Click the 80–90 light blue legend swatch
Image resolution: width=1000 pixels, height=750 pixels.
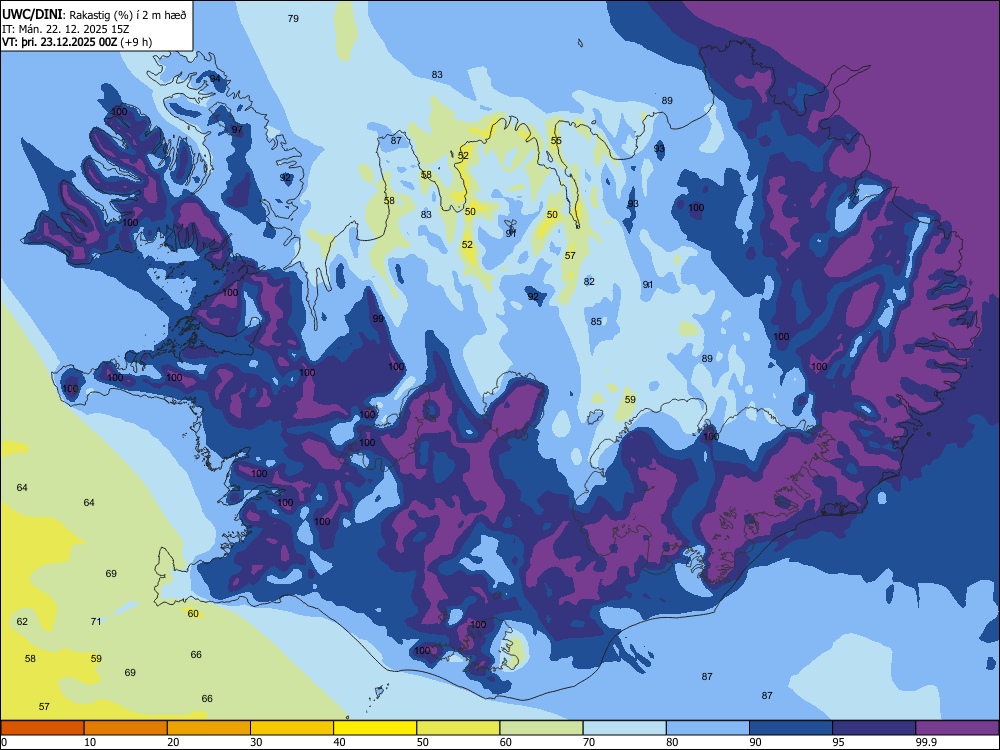point(707,728)
